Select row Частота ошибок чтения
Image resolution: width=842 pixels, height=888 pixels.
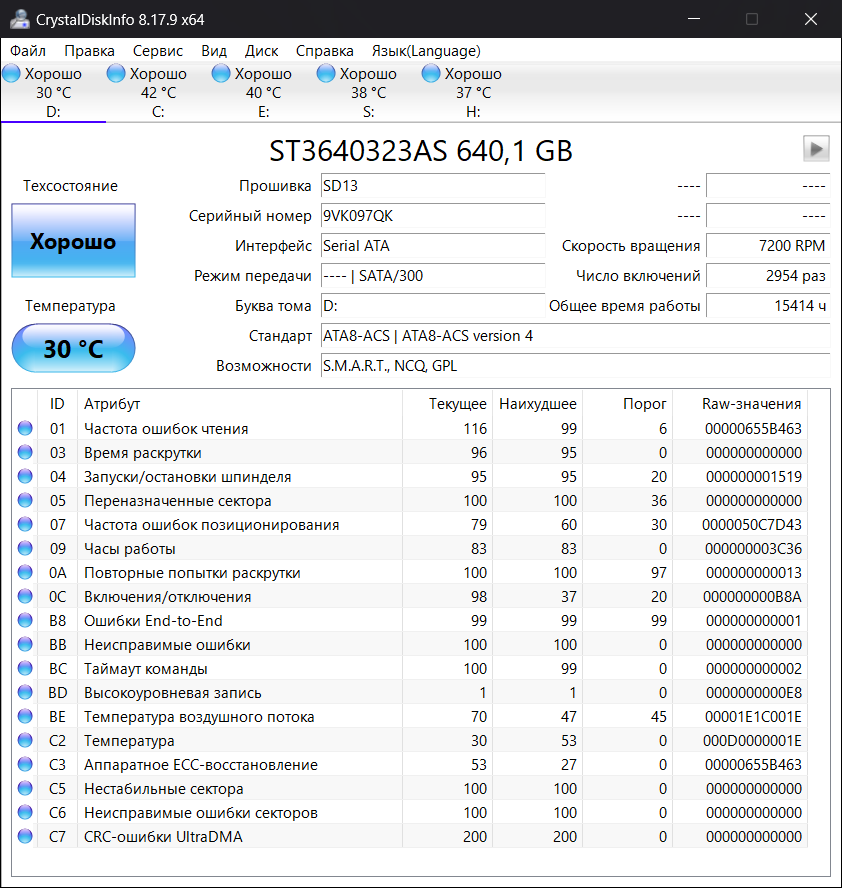[410, 429]
